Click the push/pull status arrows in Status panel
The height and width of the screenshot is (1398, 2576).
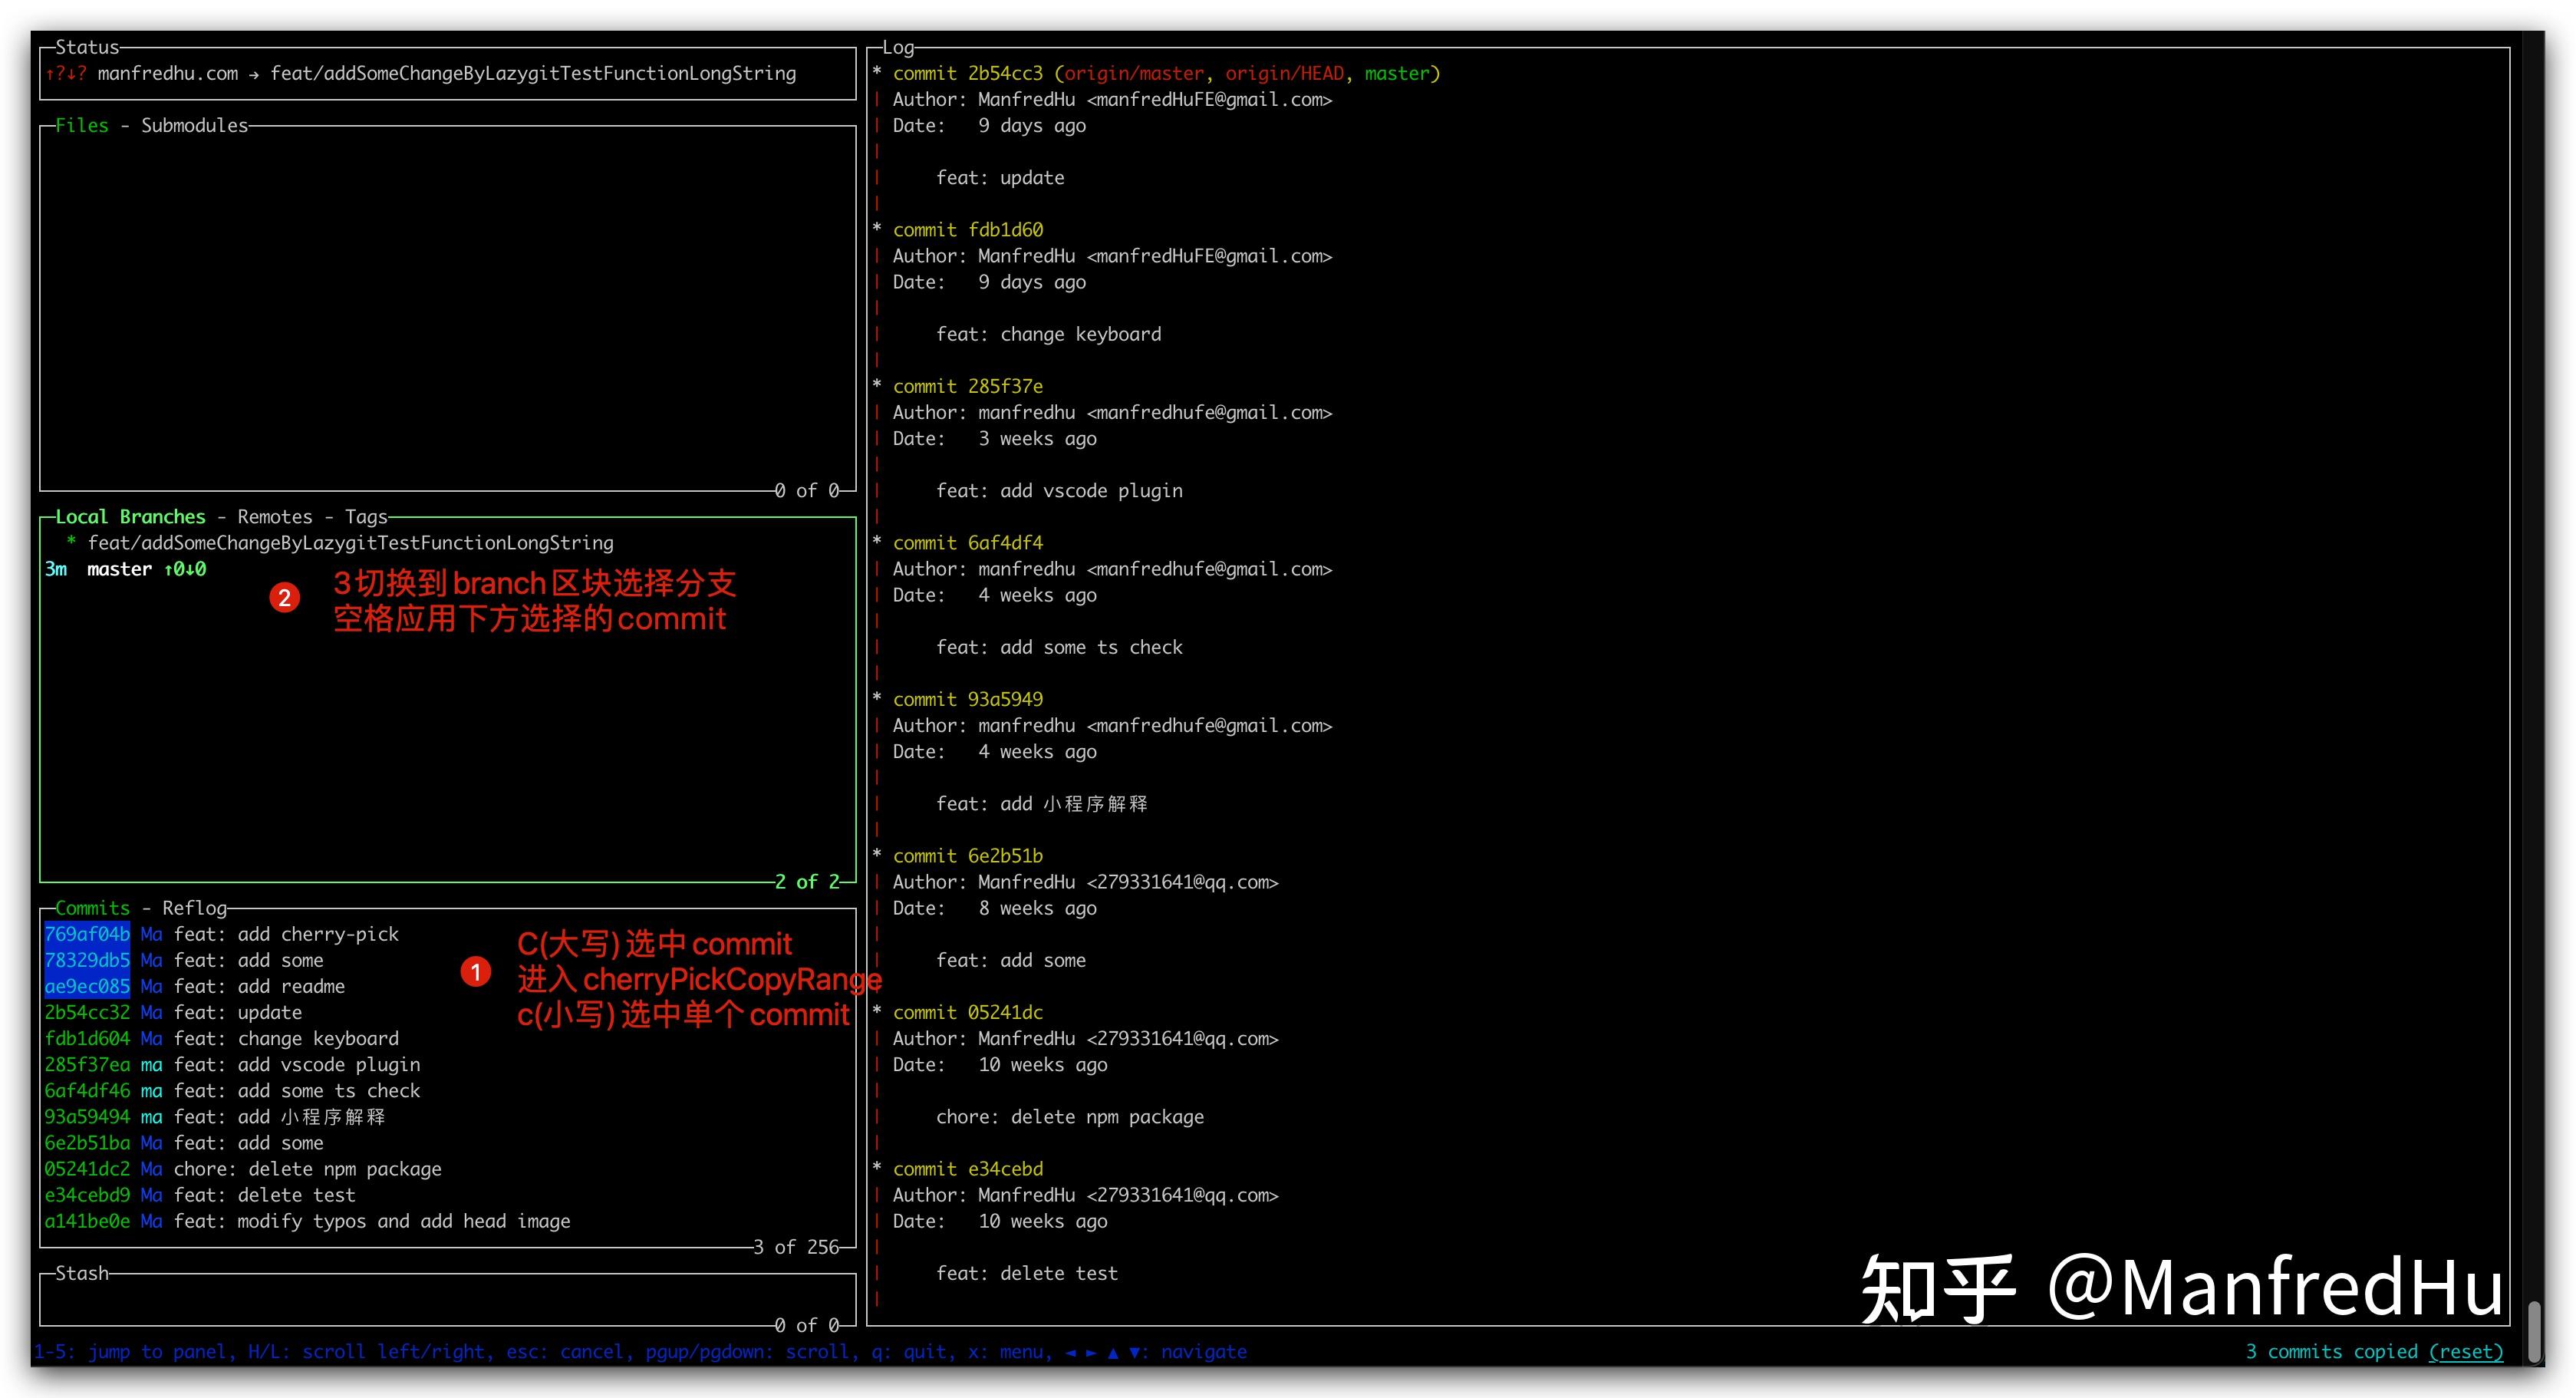click(x=68, y=73)
